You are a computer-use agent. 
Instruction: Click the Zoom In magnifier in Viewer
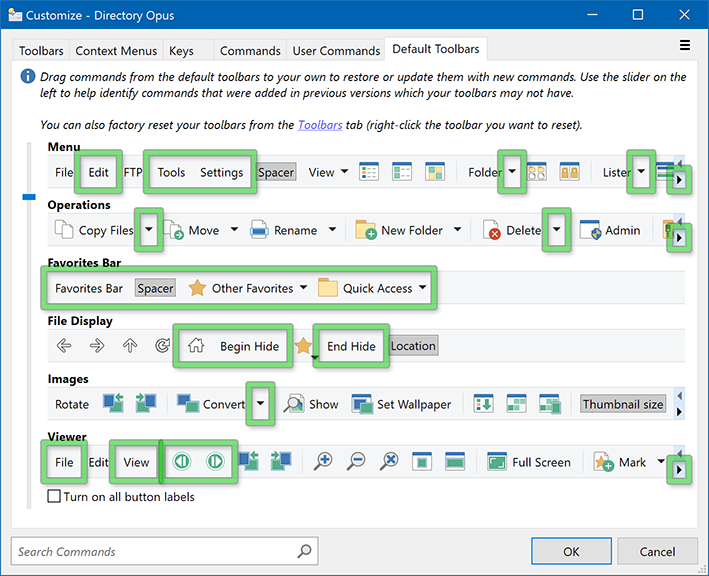coord(323,462)
